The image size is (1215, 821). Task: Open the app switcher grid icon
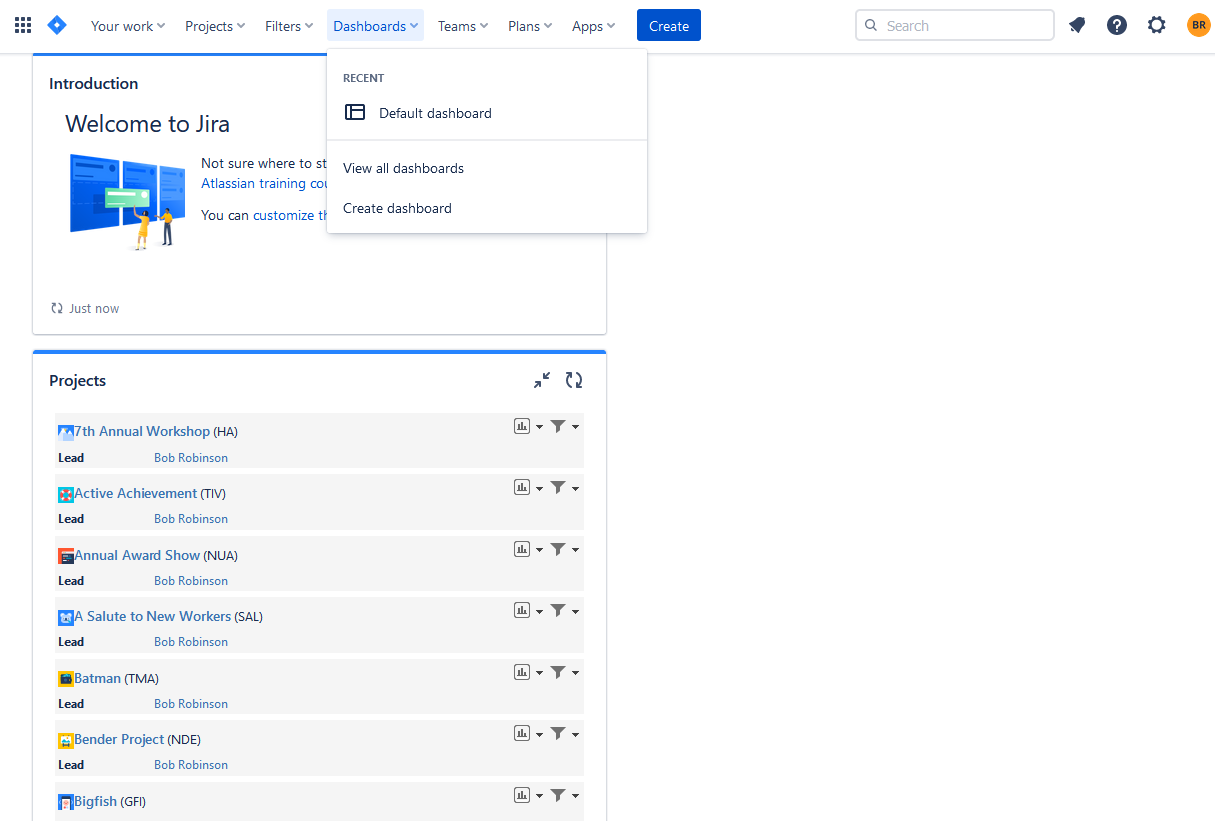[x=23, y=26]
